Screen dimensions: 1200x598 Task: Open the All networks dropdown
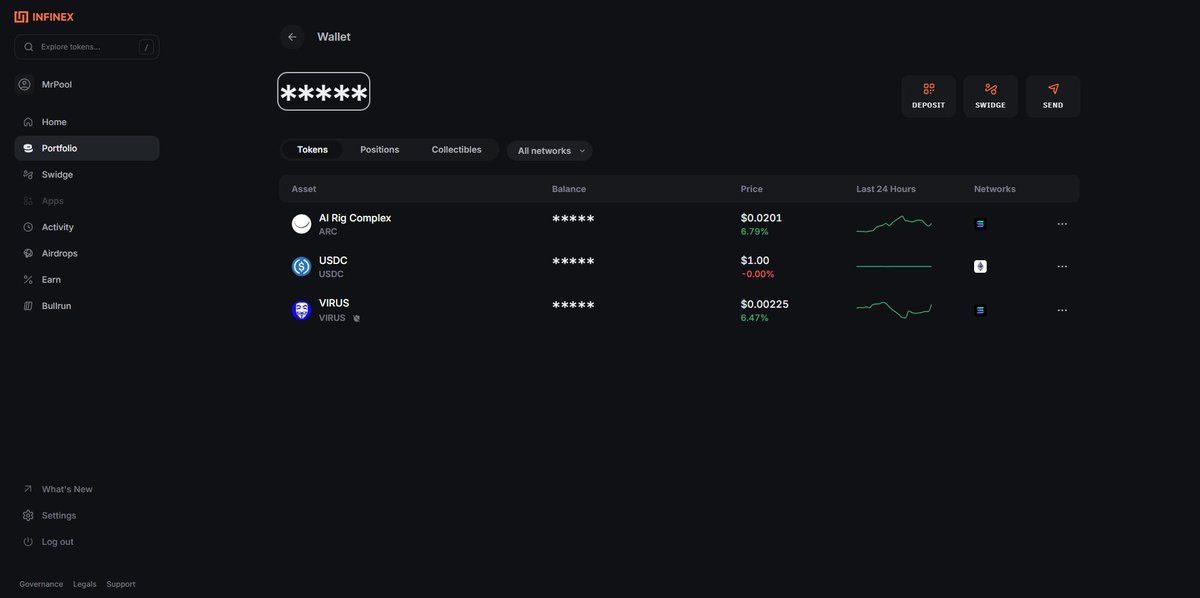tap(549, 151)
